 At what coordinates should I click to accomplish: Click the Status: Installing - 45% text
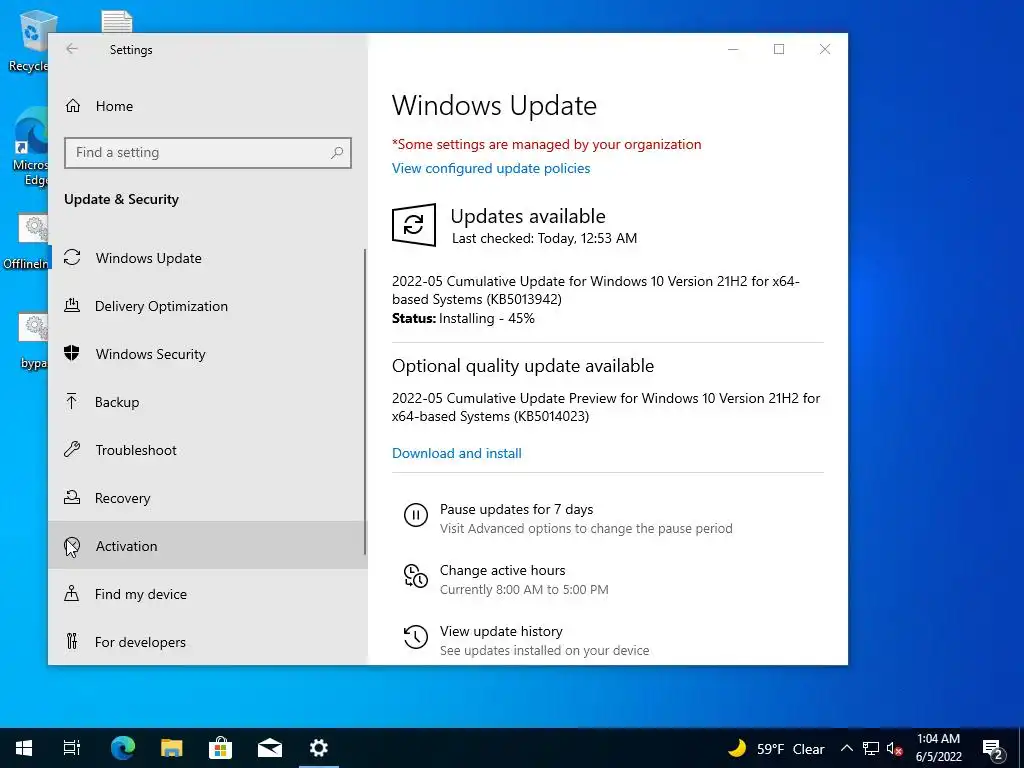tap(463, 319)
